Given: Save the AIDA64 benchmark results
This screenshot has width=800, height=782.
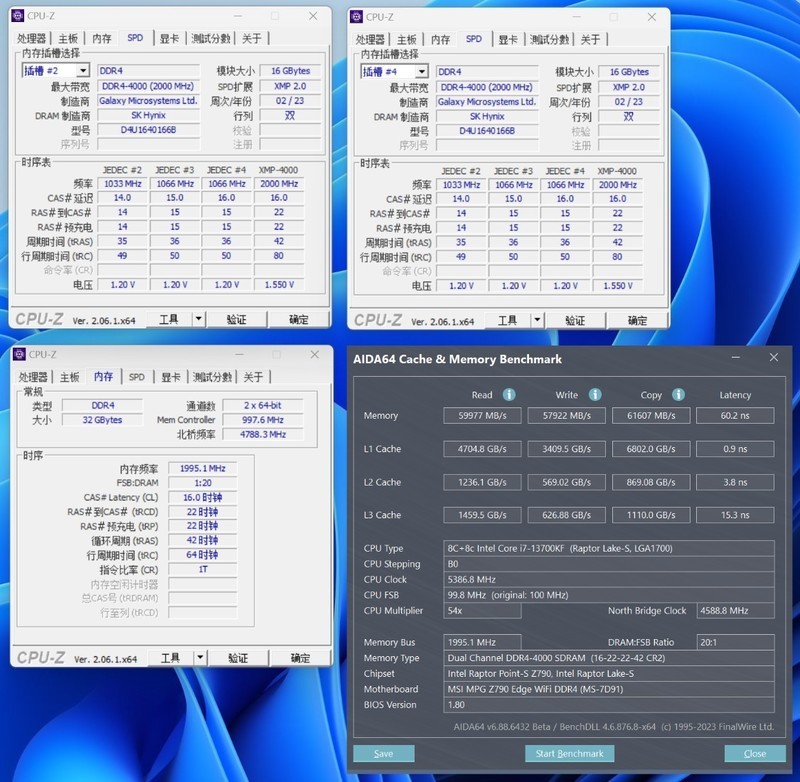Looking at the screenshot, I should [383, 753].
